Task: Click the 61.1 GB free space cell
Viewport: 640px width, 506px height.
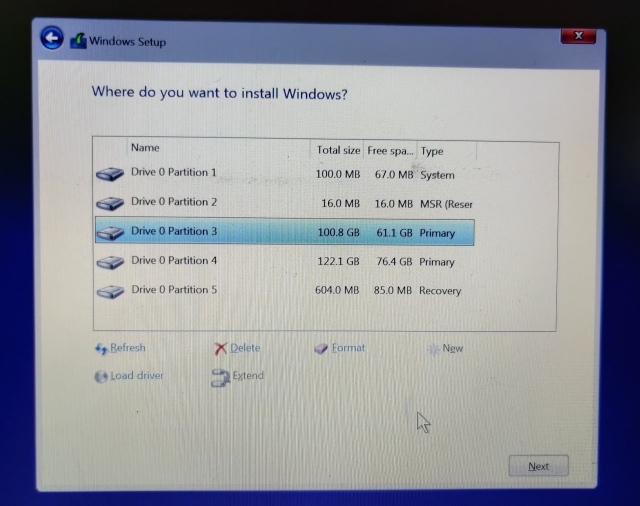Action: (x=394, y=233)
